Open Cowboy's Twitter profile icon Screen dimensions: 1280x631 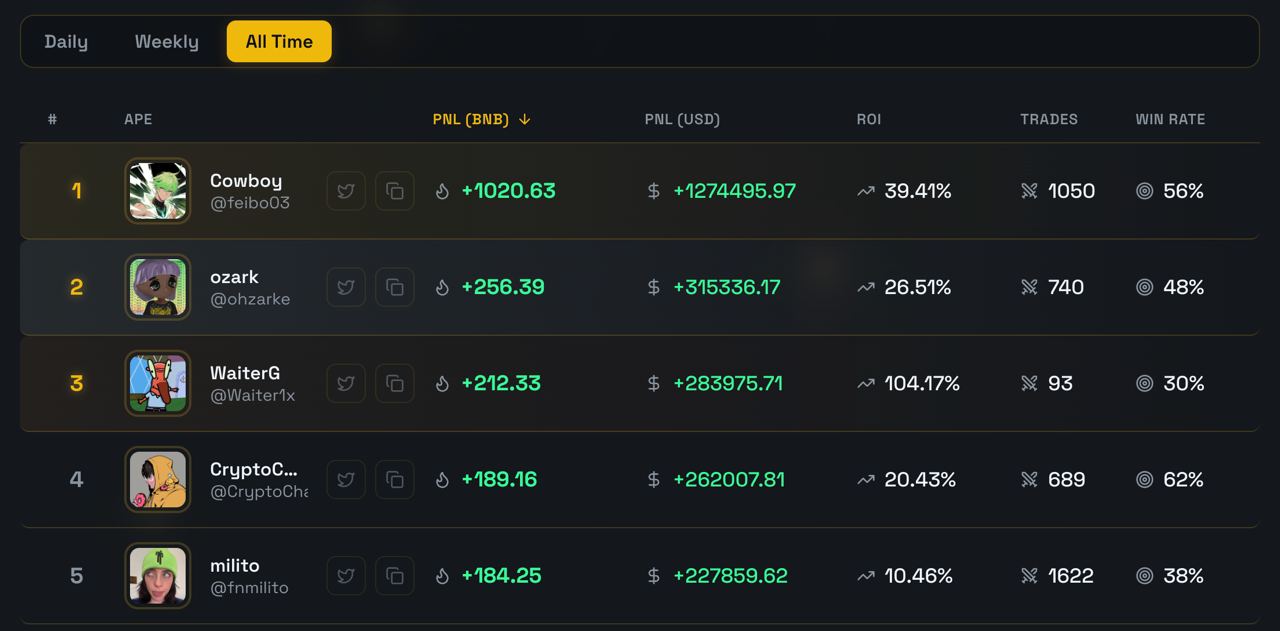pyautogui.click(x=346, y=191)
